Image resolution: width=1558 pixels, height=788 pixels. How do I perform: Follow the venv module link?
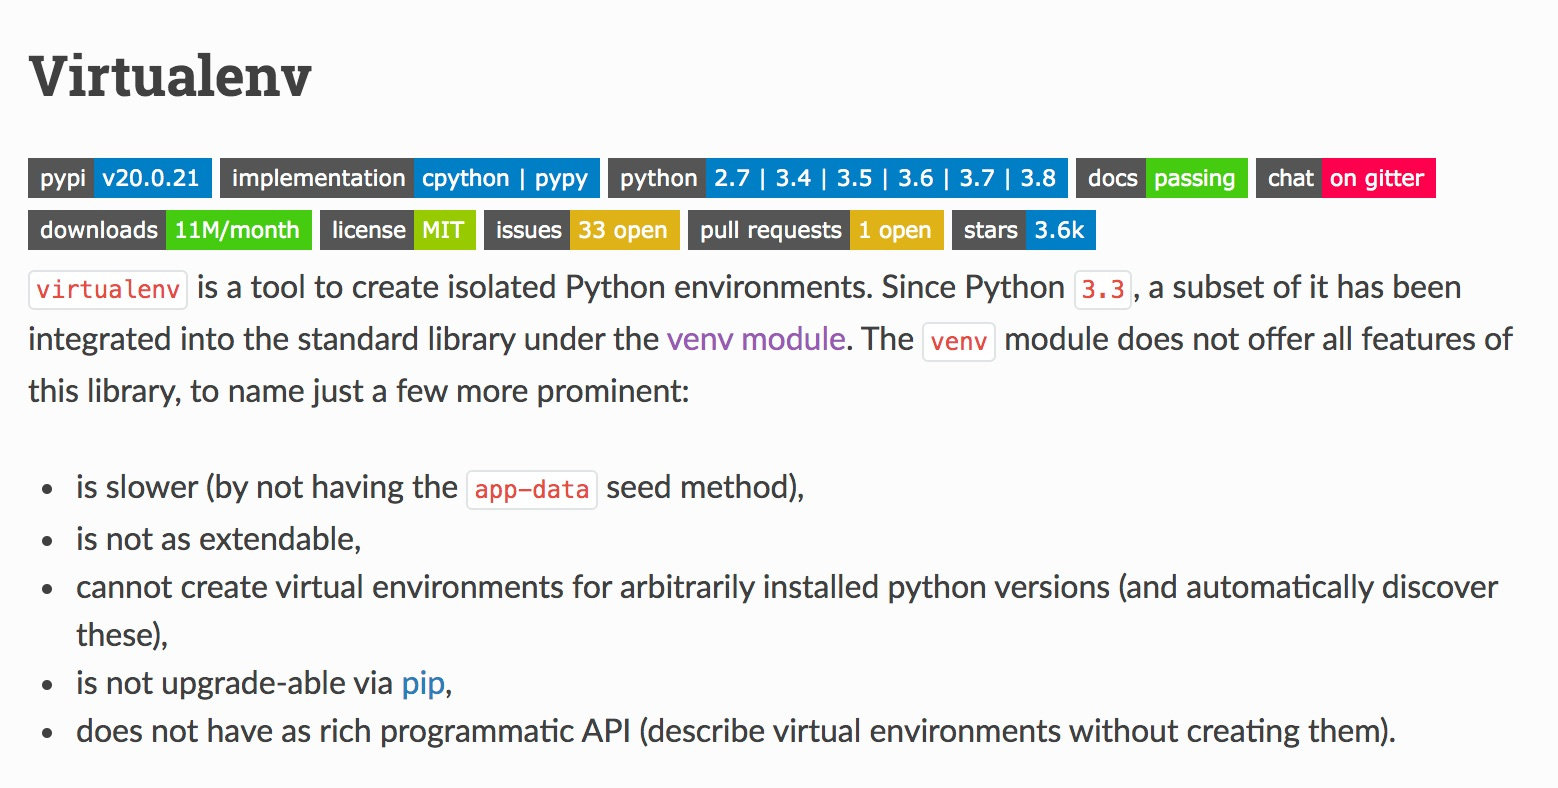tap(756, 339)
